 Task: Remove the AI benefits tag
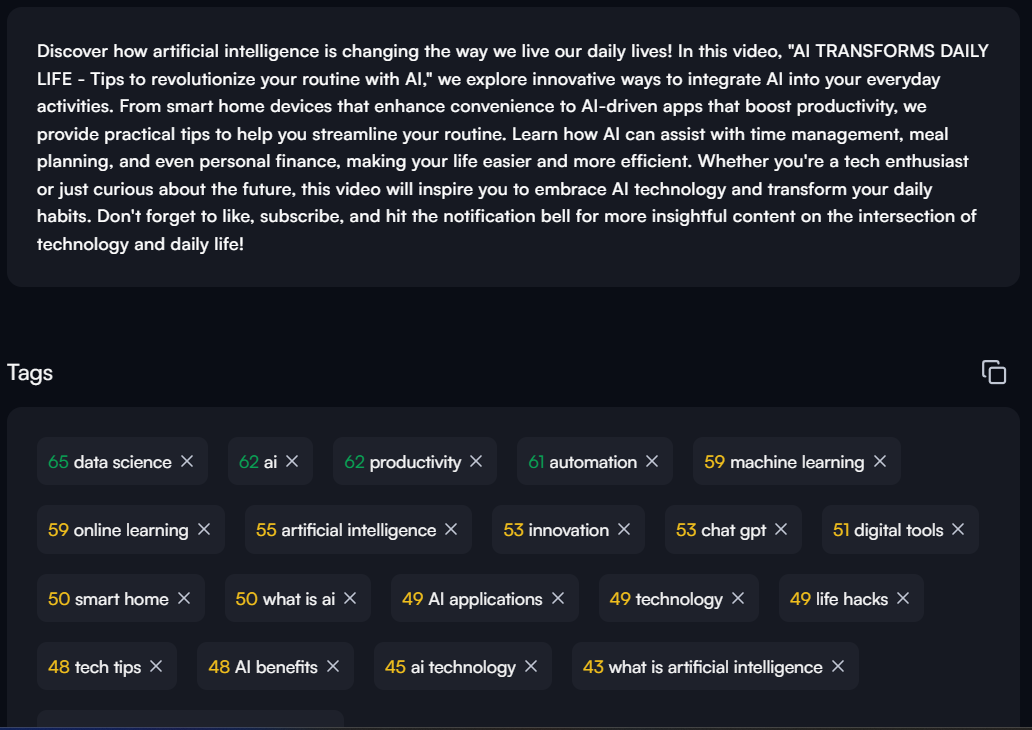(333, 666)
